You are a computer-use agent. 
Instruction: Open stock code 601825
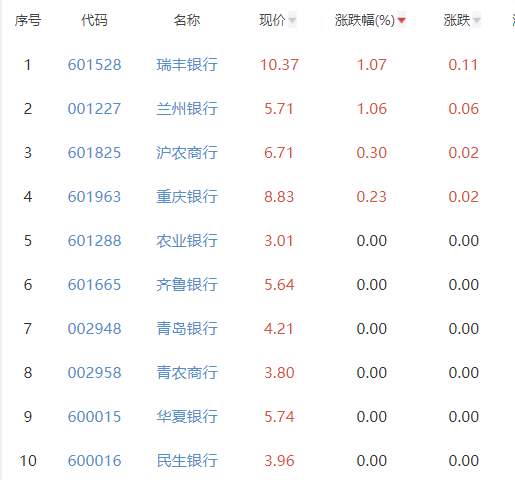coord(94,153)
